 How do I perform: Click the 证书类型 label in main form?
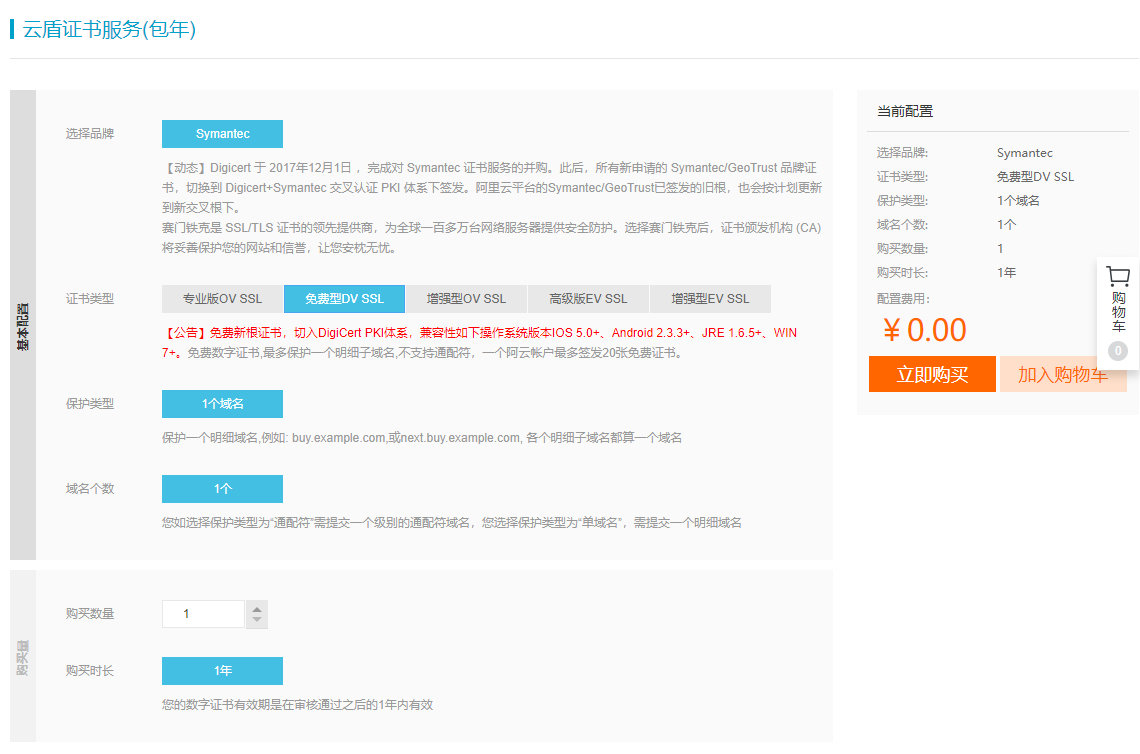[x=89, y=299]
